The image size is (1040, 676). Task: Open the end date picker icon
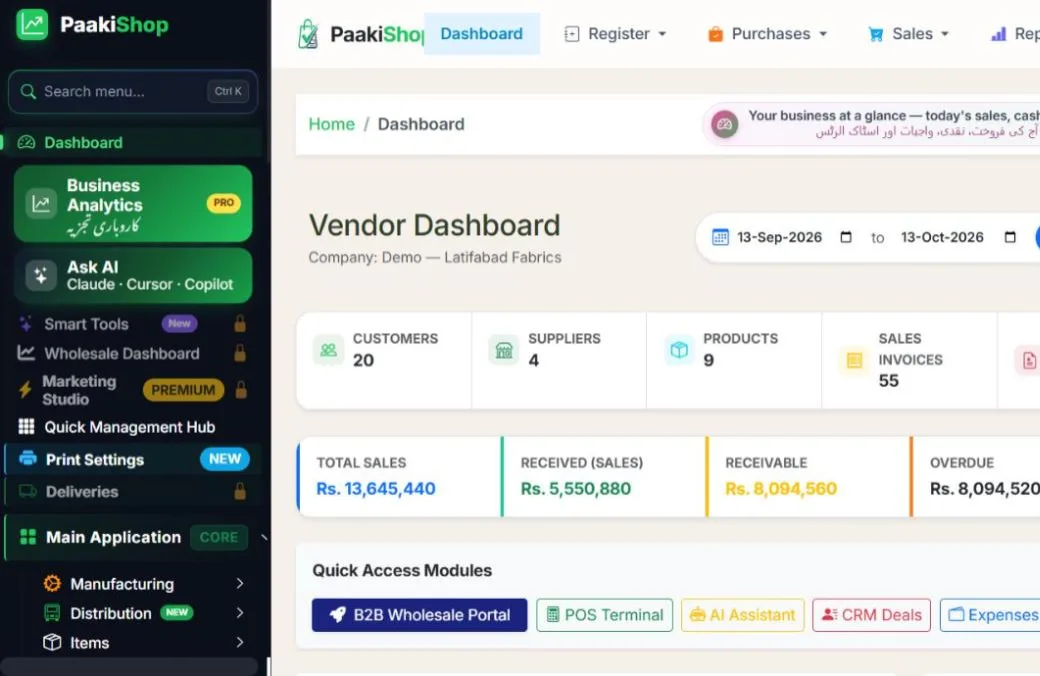pyautogui.click(x=1010, y=237)
